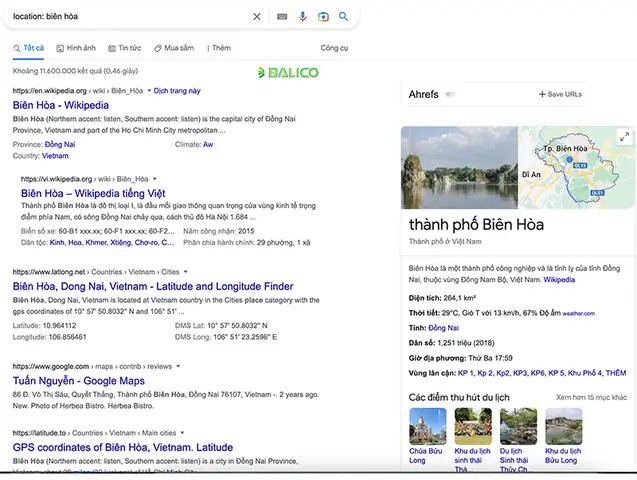Open the Thêm menu
Screen dimensions: 637x480
click(219, 48)
